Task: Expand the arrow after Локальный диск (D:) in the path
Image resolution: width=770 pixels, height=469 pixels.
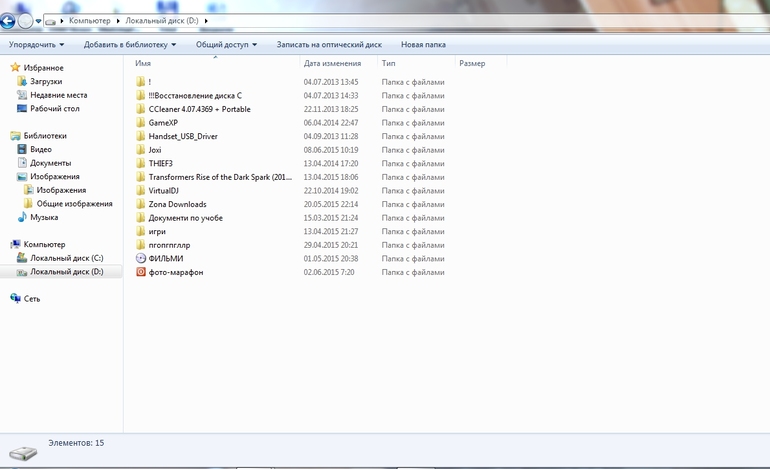Action: pos(206,21)
